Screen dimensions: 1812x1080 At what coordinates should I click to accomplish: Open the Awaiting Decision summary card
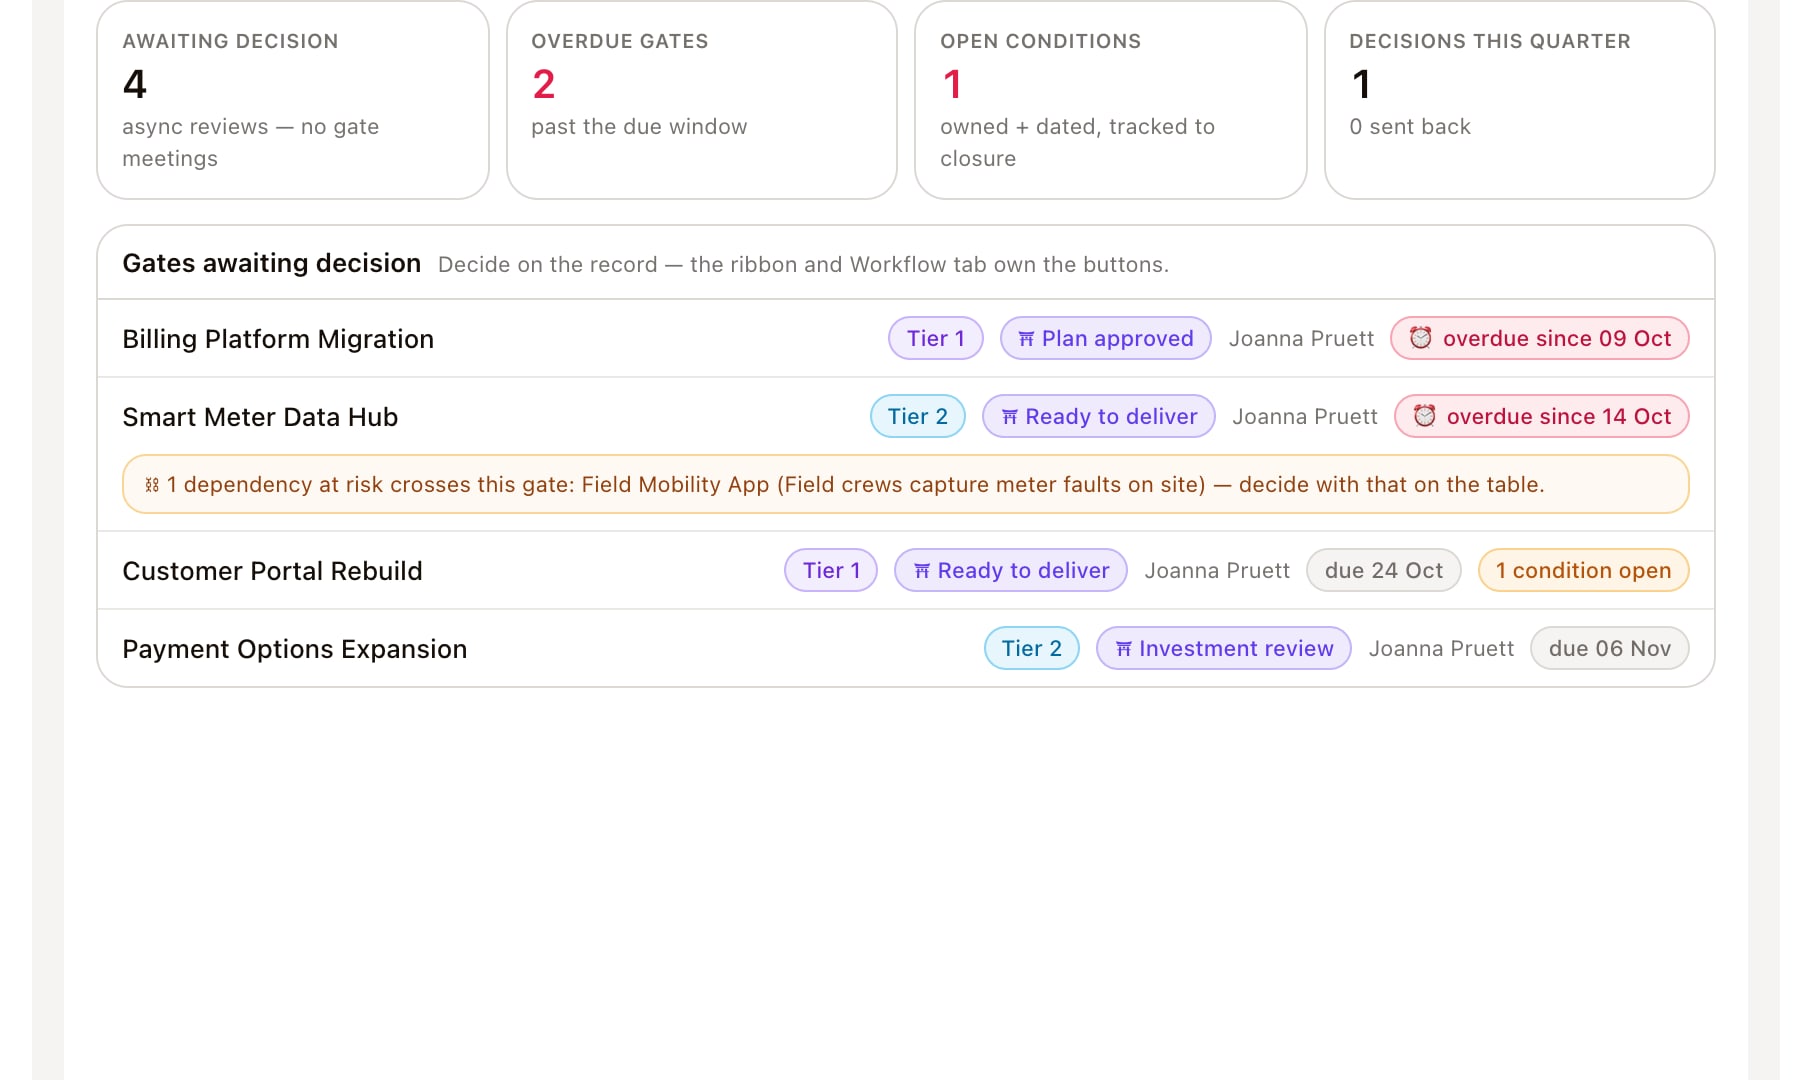point(293,100)
